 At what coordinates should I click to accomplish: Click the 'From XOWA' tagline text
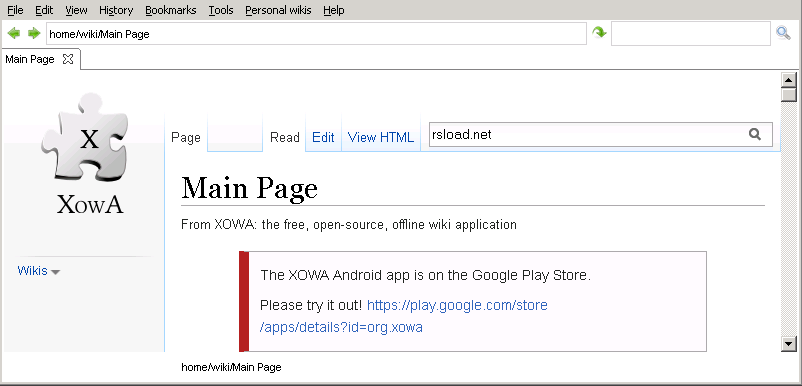tap(349, 224)
